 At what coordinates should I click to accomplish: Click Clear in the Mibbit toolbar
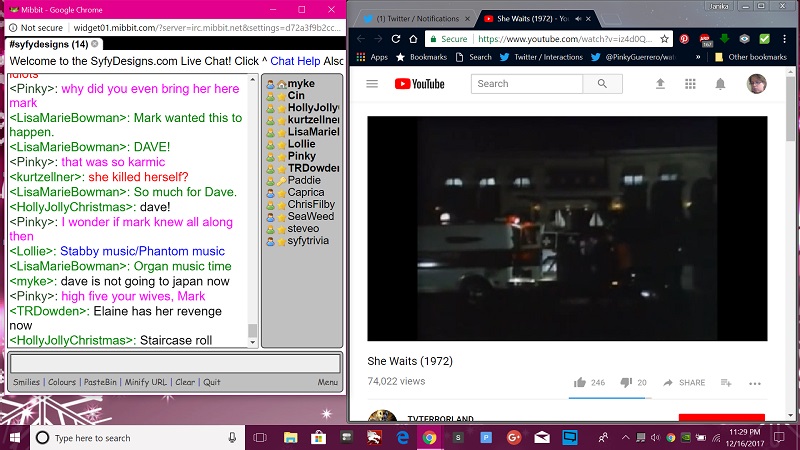[x=185, y=382]
